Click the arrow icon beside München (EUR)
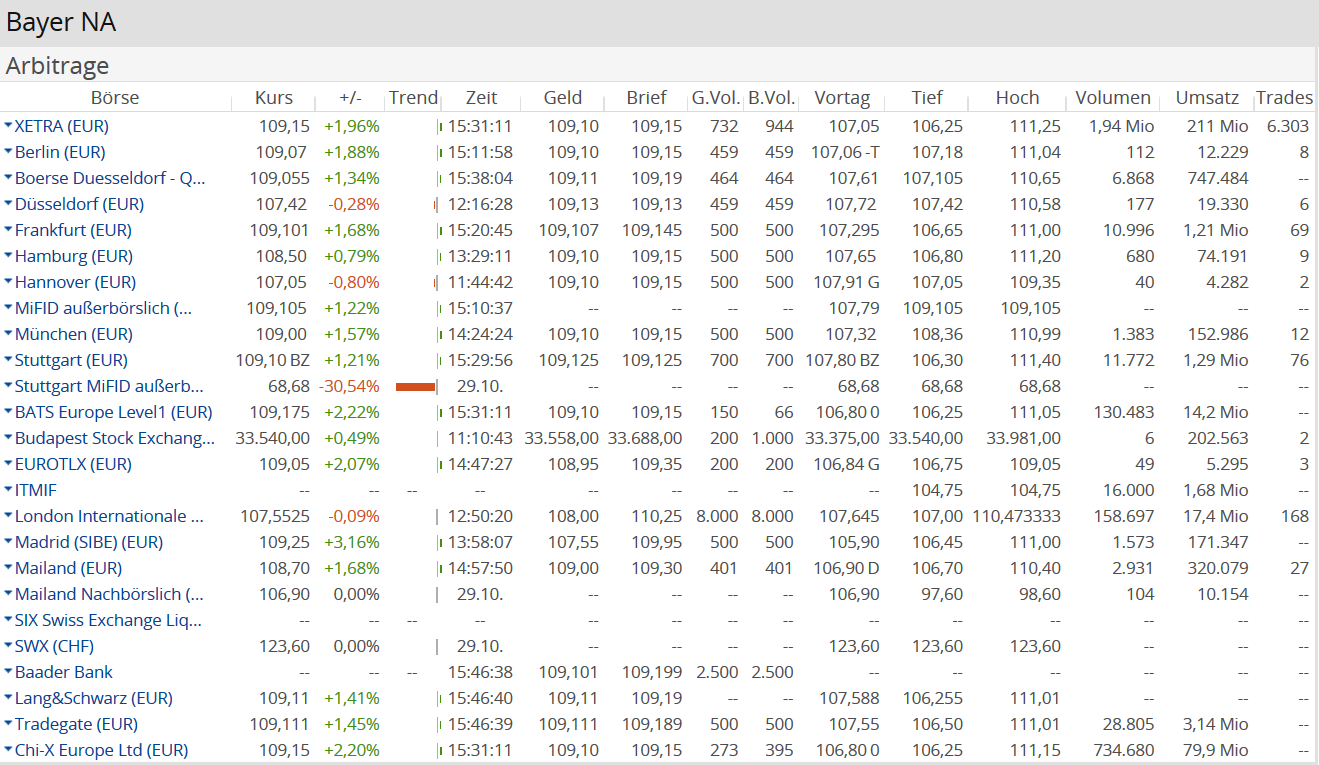This screenshot has height=765, width=1319. pyautogui.click(x=8, y=334)
